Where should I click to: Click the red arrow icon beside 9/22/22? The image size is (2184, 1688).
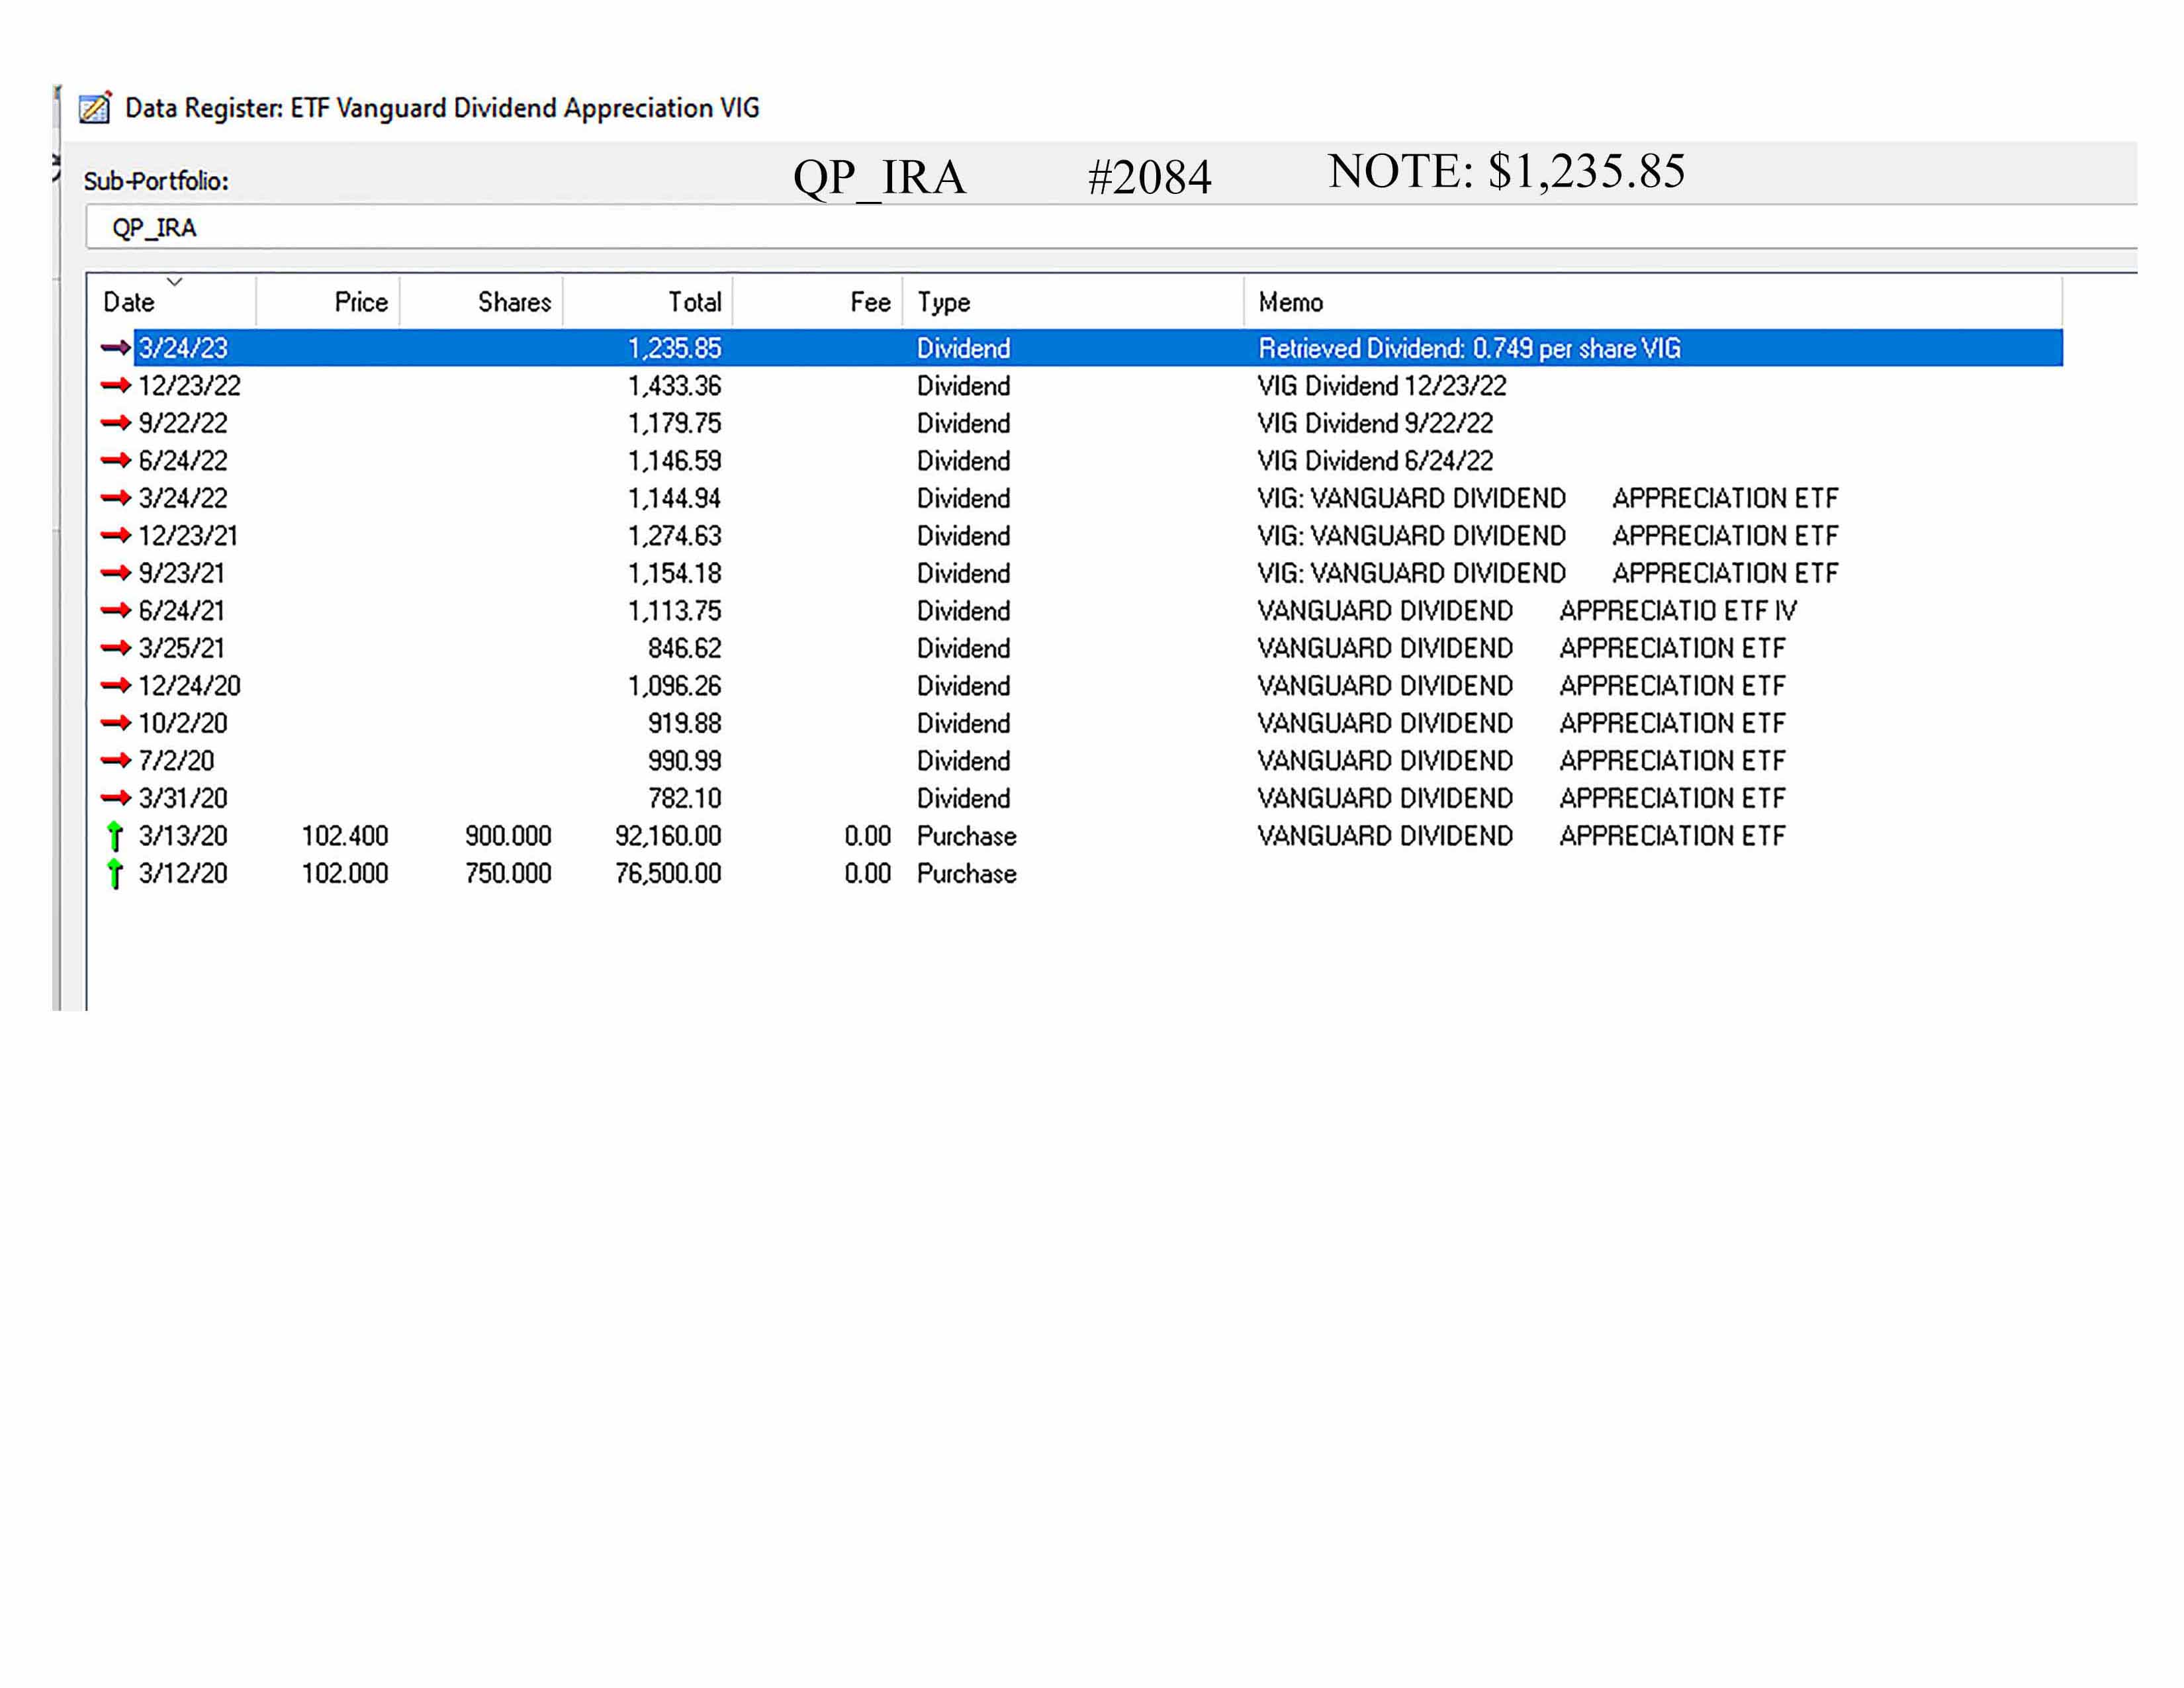[116, 423]
